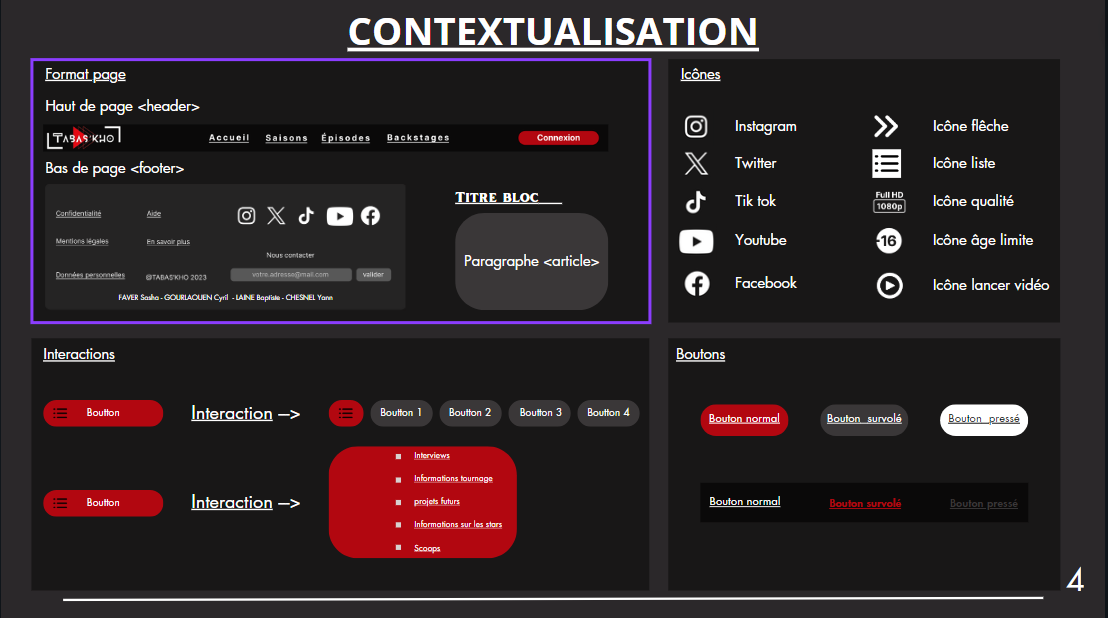Click the Instagram icon in the Icônes panel
Image resolution: width=1108 pixels, height=618 pixels.
696,126
